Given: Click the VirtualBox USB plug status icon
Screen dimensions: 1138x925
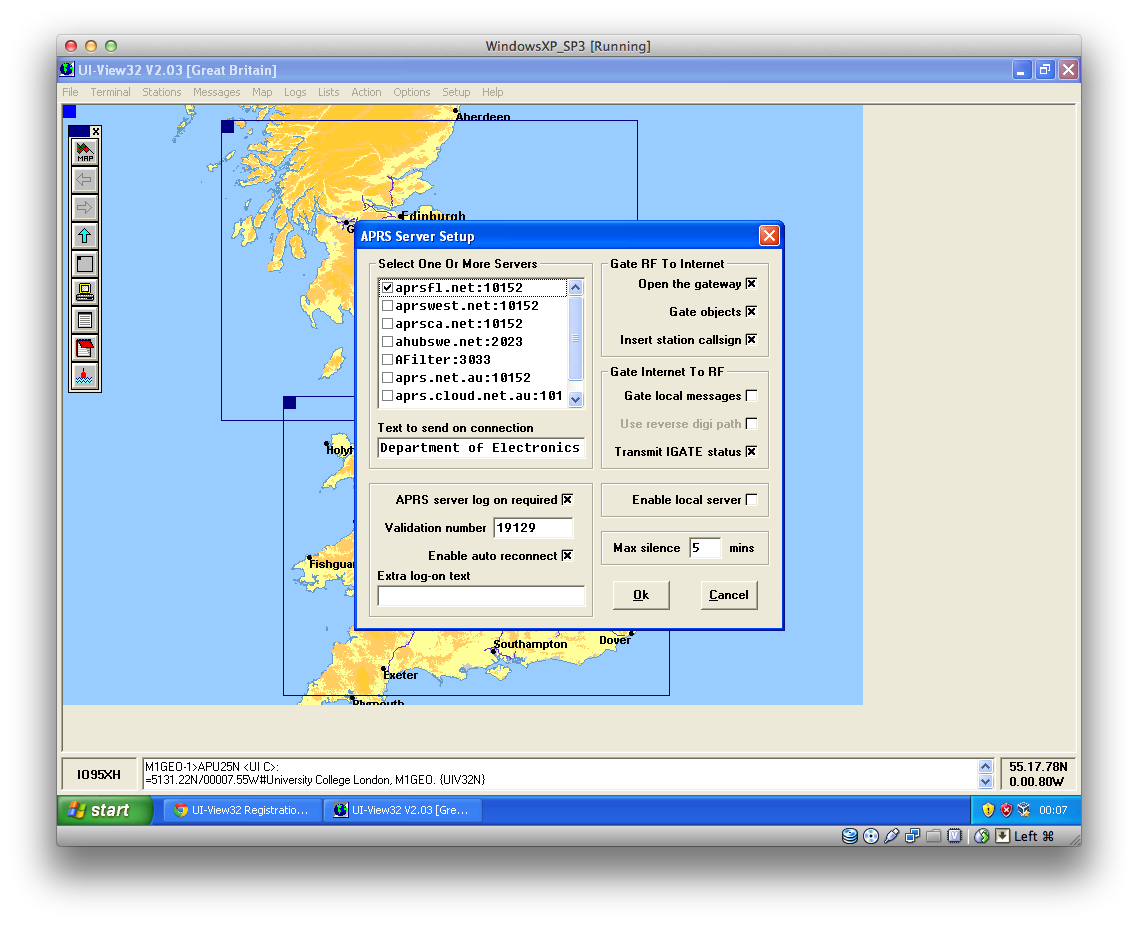Looking at the screenshot, I should pyautogui.click(x=891, y=836).
